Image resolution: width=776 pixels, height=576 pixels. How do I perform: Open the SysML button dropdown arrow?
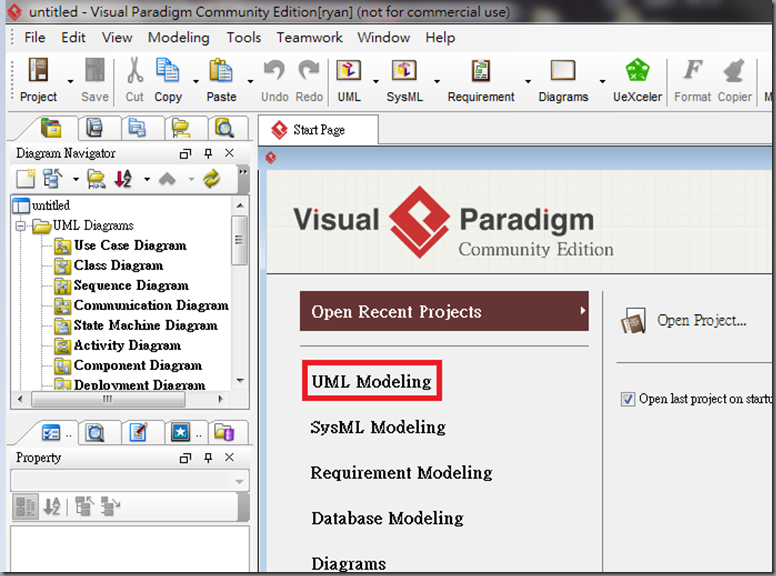(x=437, y=81)
